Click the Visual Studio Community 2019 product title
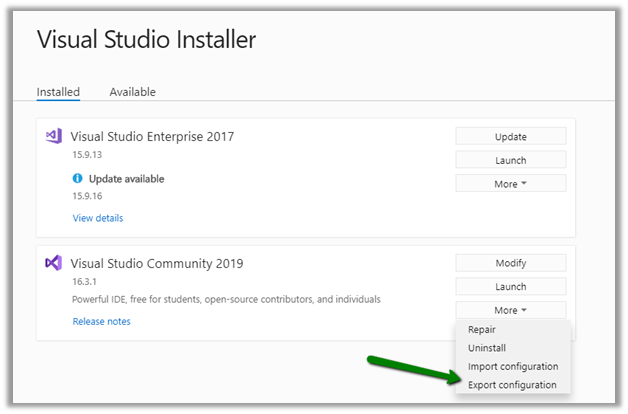The image size is (628, 414). pos(157,264)
